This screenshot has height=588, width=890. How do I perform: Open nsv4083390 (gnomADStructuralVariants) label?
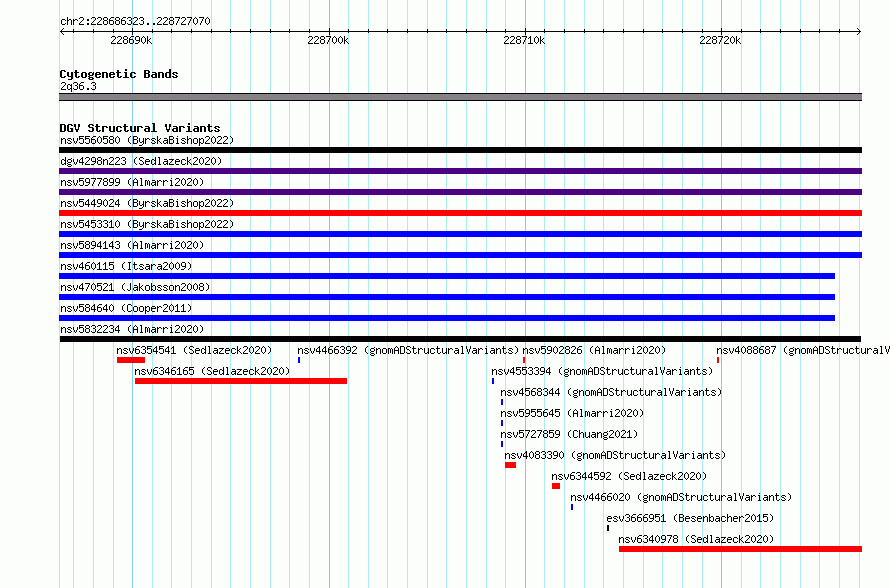(x=615, y=455)
